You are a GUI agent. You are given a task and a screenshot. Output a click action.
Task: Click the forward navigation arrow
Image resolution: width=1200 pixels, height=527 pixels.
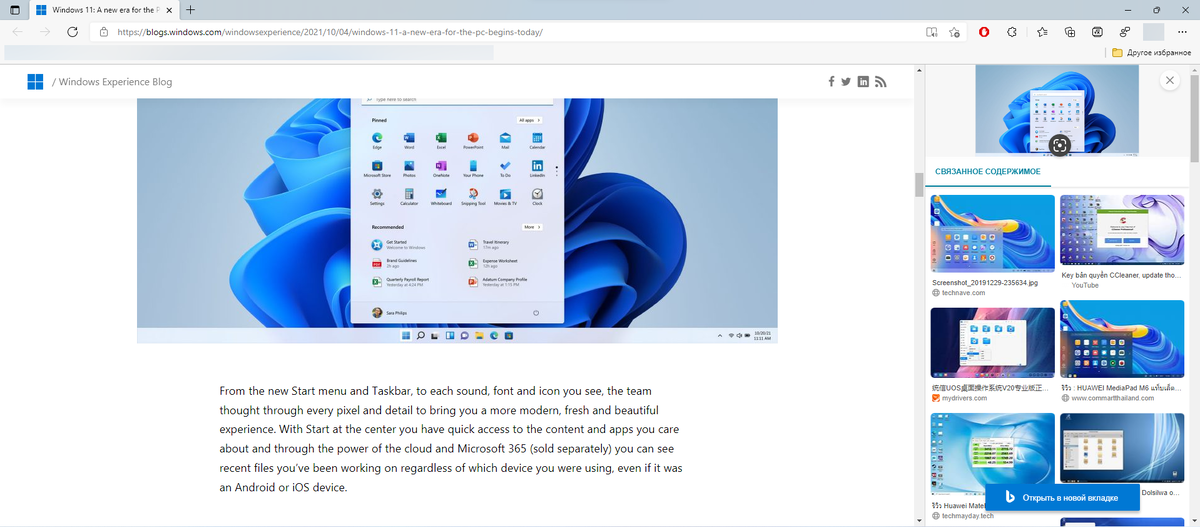tap(44, 32)
